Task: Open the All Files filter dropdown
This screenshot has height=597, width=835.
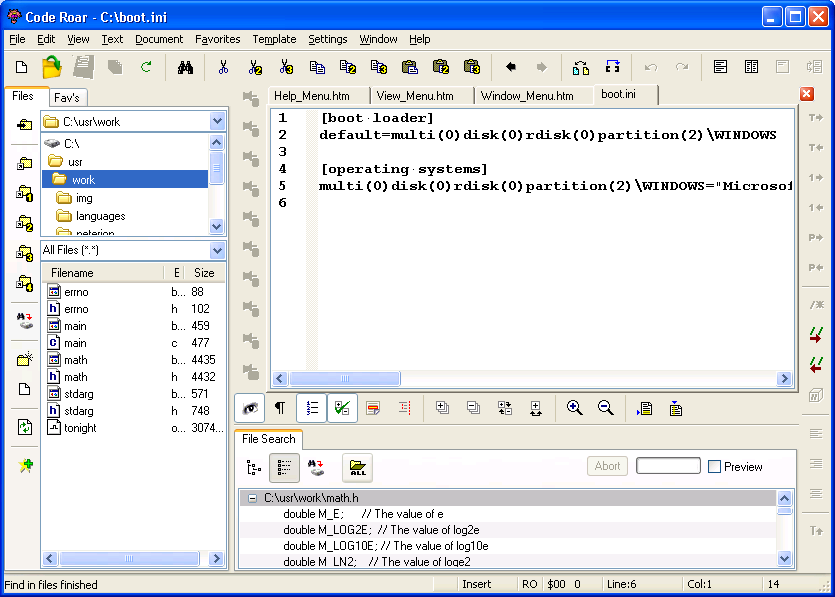Action: point(217,250)
